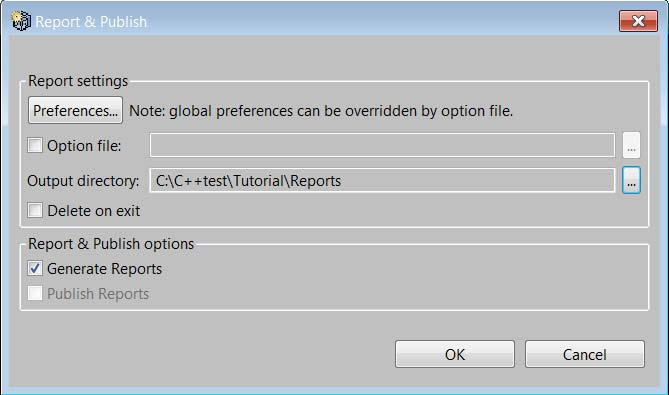Click inside the Output directory path field
The width and height of the screenshot is (669, 395).
click(382, 180)
